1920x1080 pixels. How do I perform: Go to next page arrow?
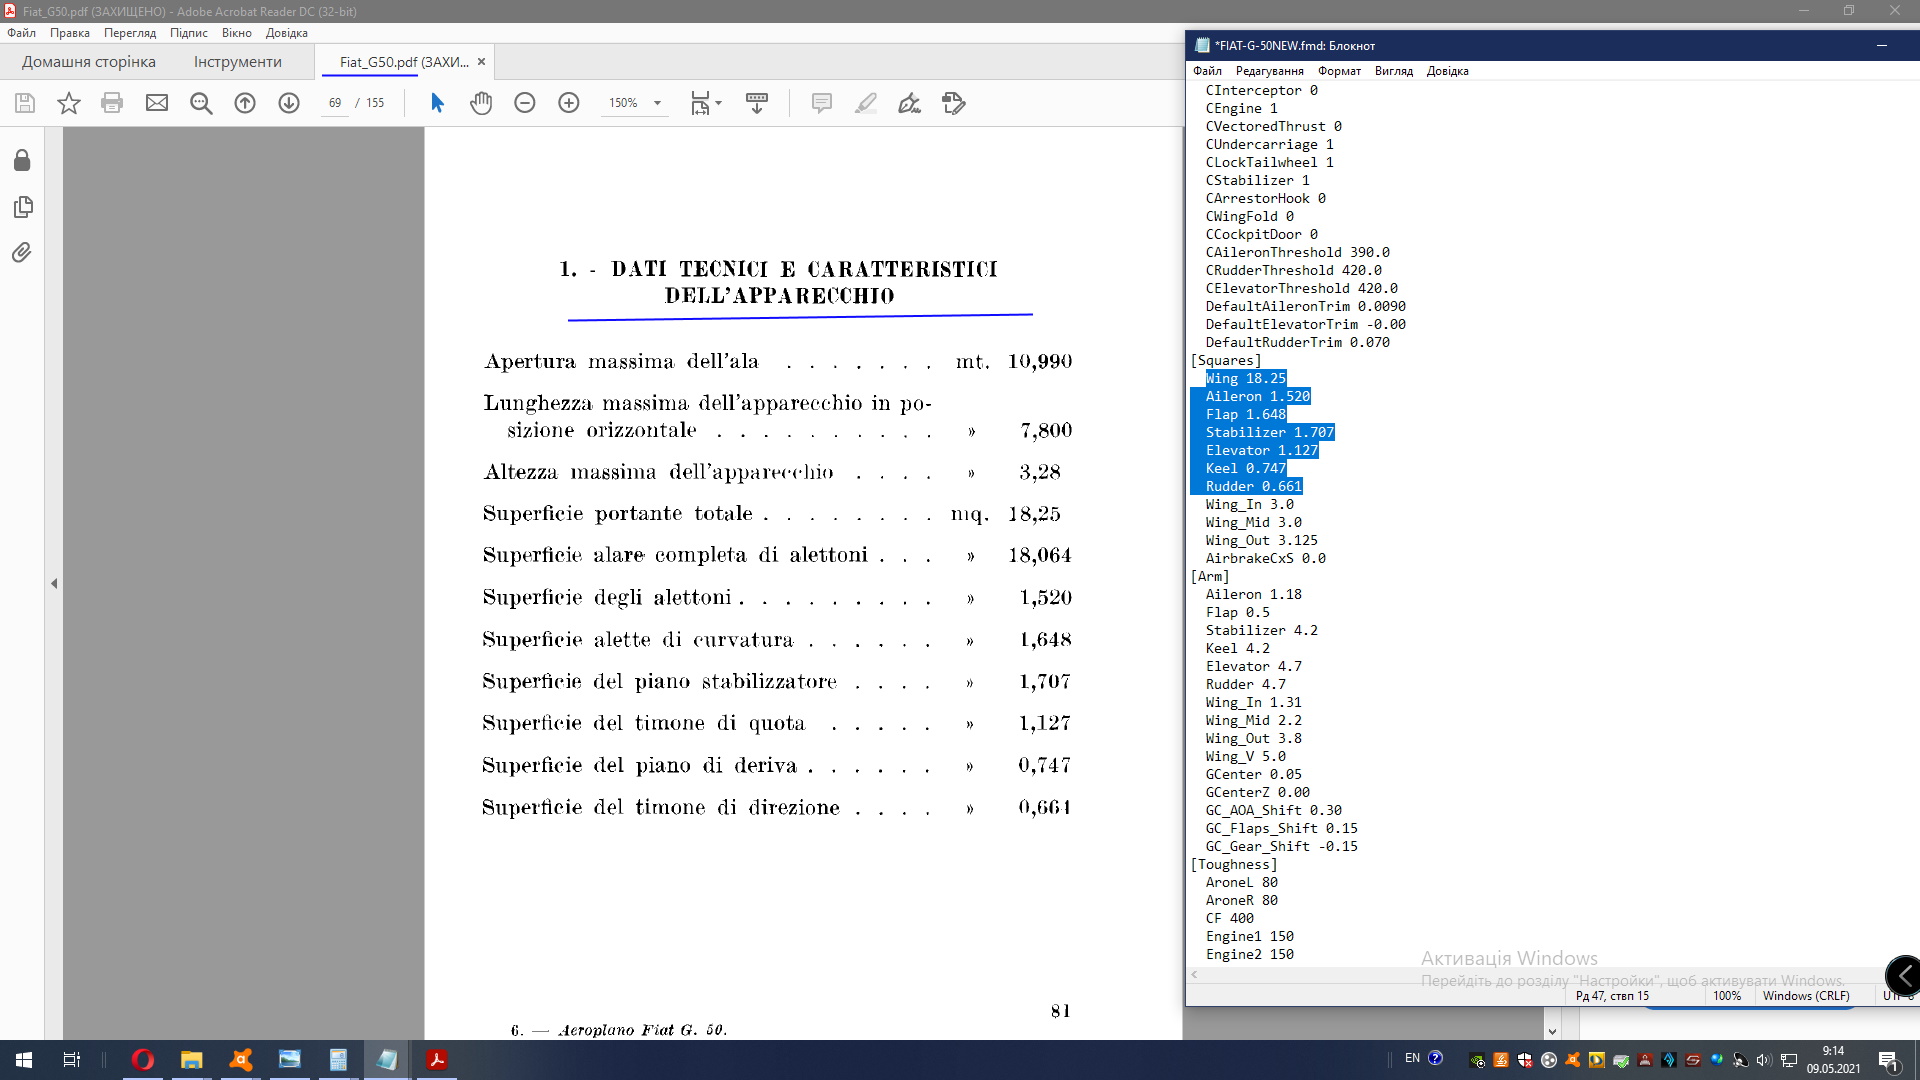[289, 103]
